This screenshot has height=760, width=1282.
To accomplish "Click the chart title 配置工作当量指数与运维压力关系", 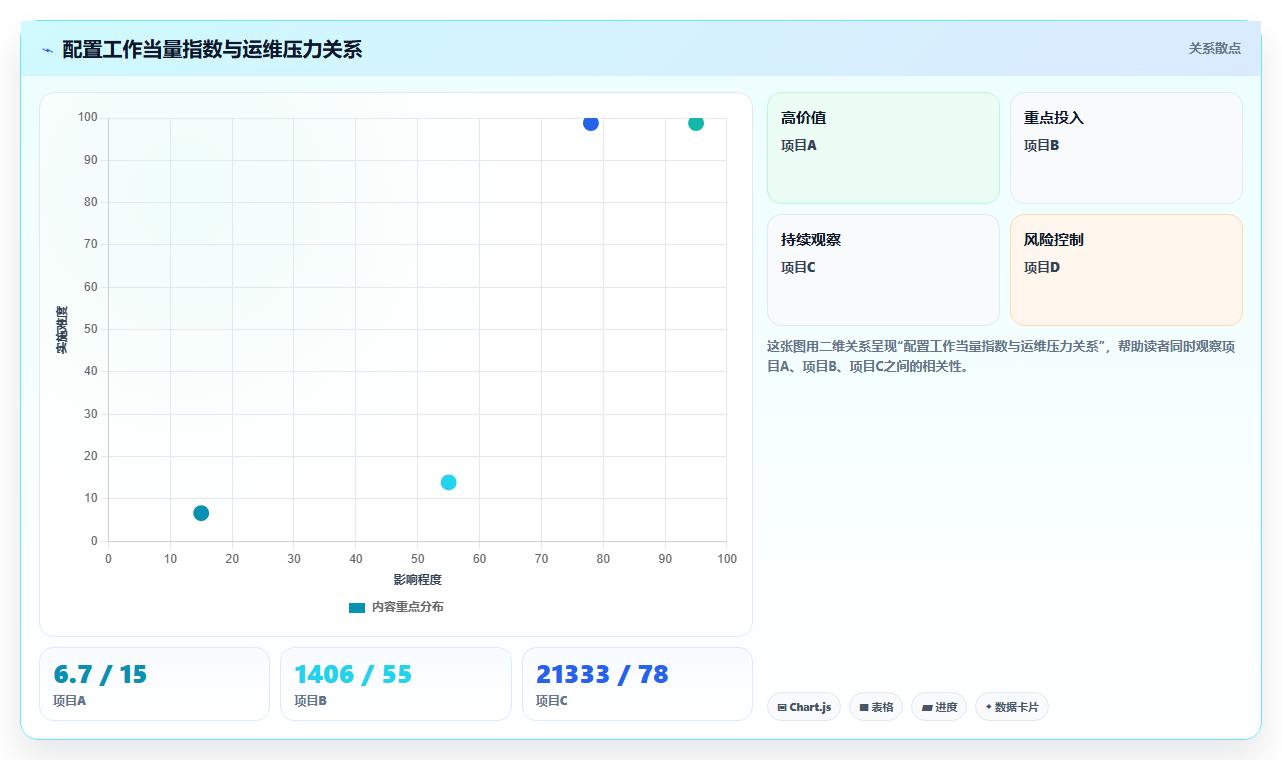I will (x=212, y=49).
